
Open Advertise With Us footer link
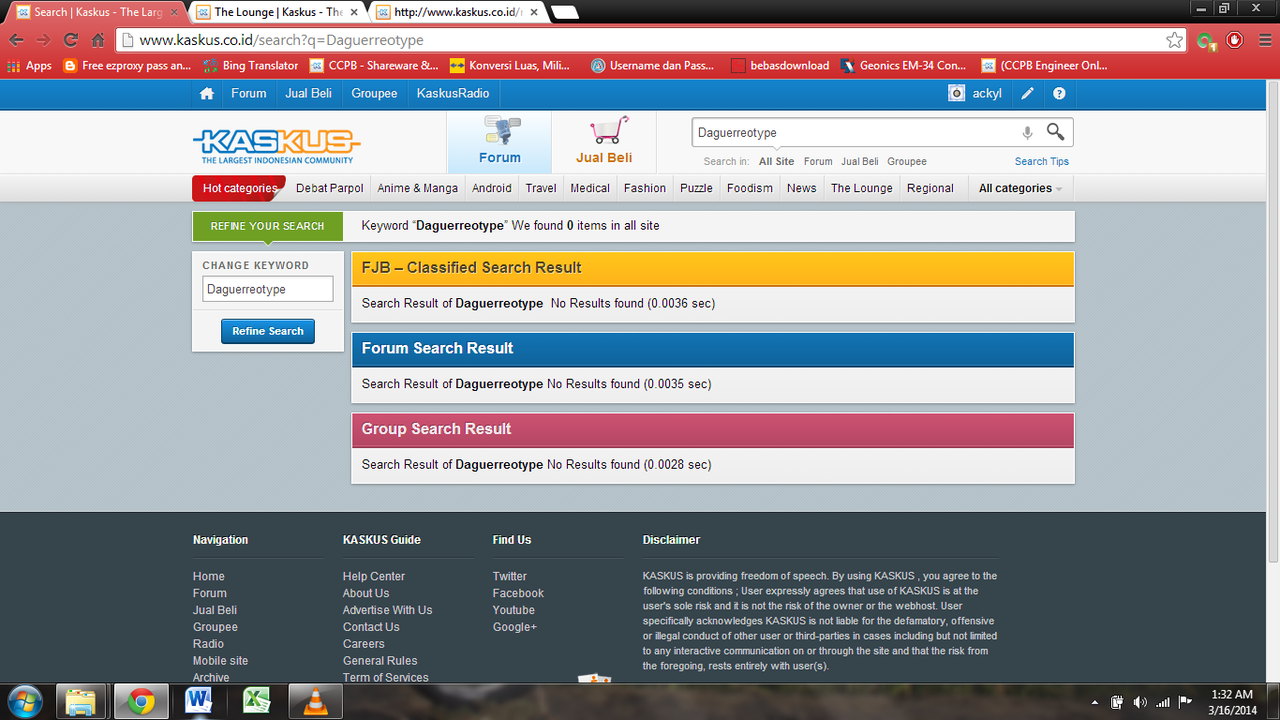(388, 610)
